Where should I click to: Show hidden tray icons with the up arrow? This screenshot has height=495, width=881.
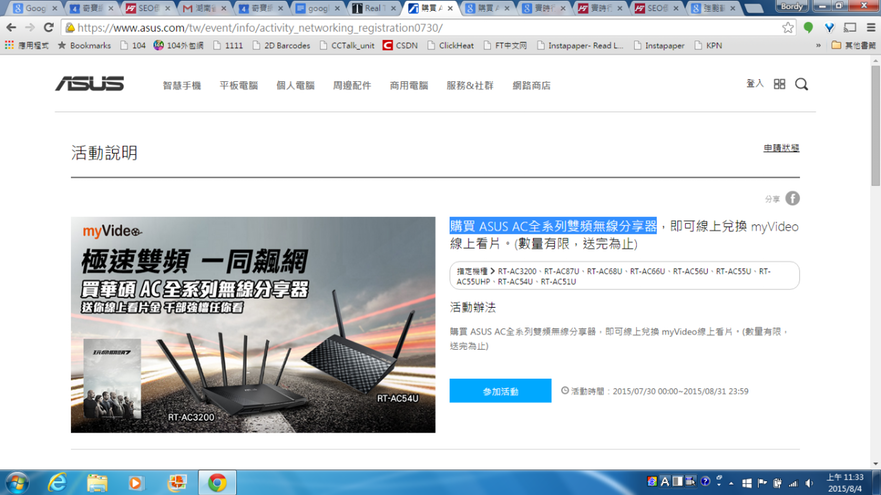[x=731, y=483]
